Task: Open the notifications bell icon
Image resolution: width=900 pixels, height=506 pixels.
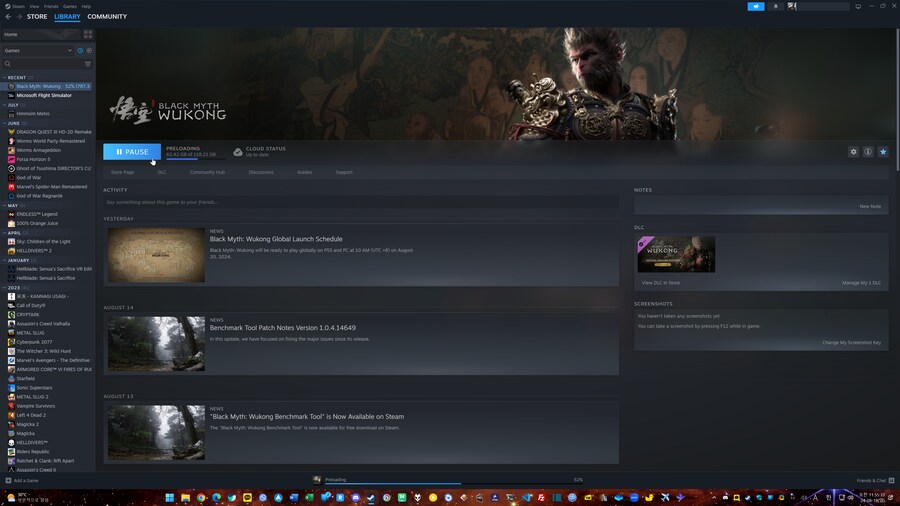Action: pyautogui.click(x=776, y=6)
